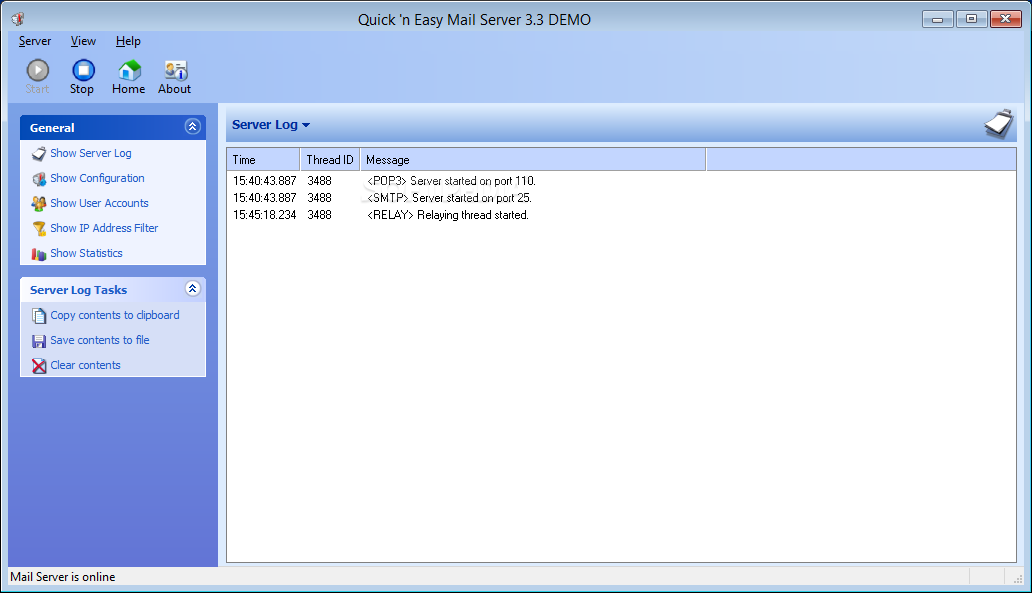
Task: Click the notepad icon beside Show Server Log
Action: click(x=39, y=153)
